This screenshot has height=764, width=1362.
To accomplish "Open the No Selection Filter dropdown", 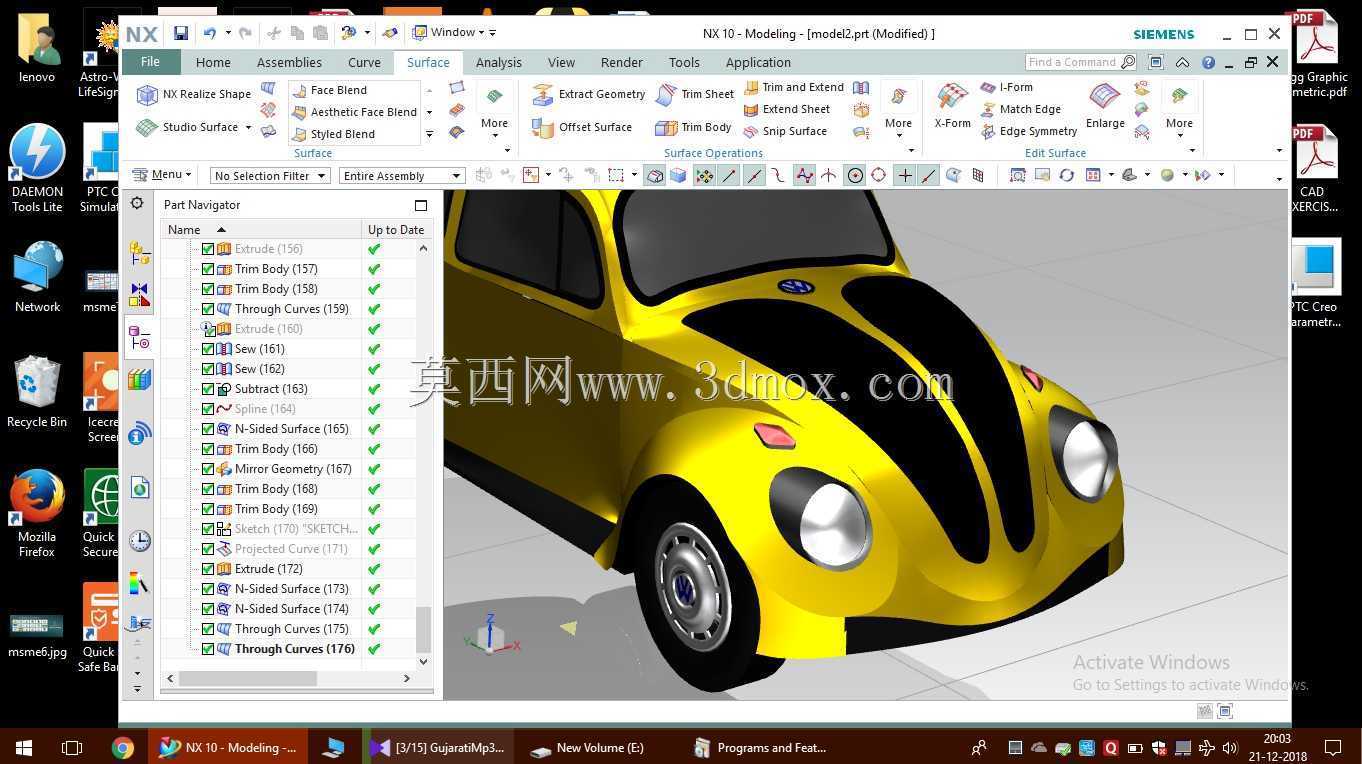I will pos(270,176).
